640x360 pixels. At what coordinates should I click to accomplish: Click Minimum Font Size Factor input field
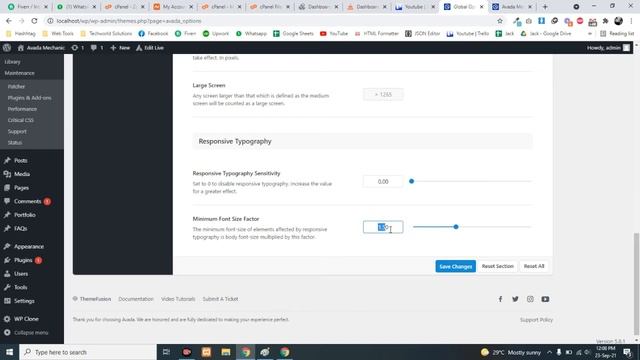click(383, 227)
